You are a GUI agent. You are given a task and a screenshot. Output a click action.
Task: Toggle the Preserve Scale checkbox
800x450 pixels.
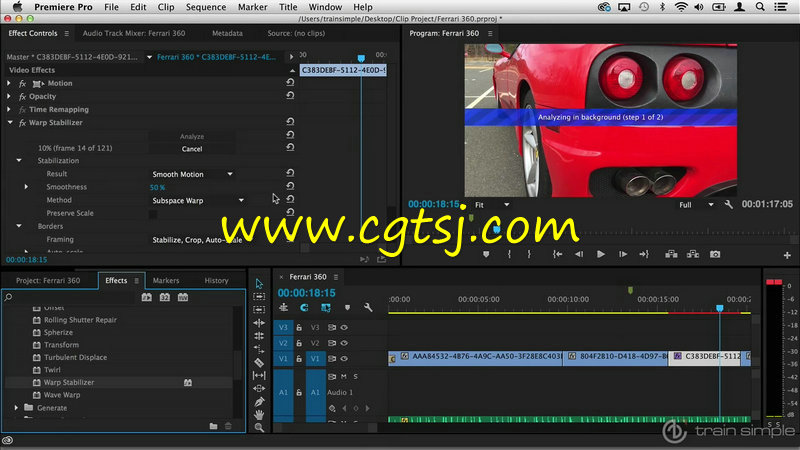[153, 214]
